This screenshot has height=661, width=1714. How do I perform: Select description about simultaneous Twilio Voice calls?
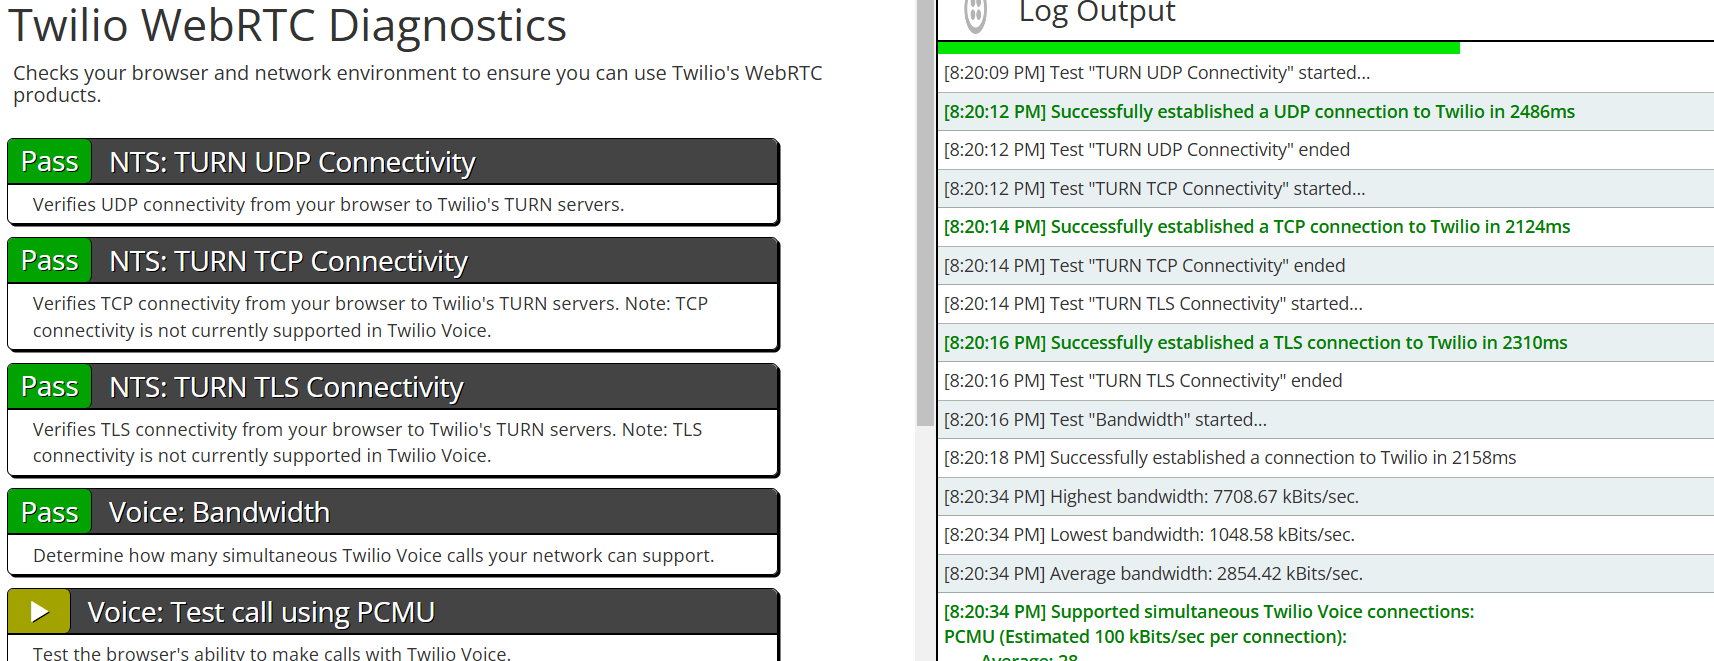tap(373, 556)
